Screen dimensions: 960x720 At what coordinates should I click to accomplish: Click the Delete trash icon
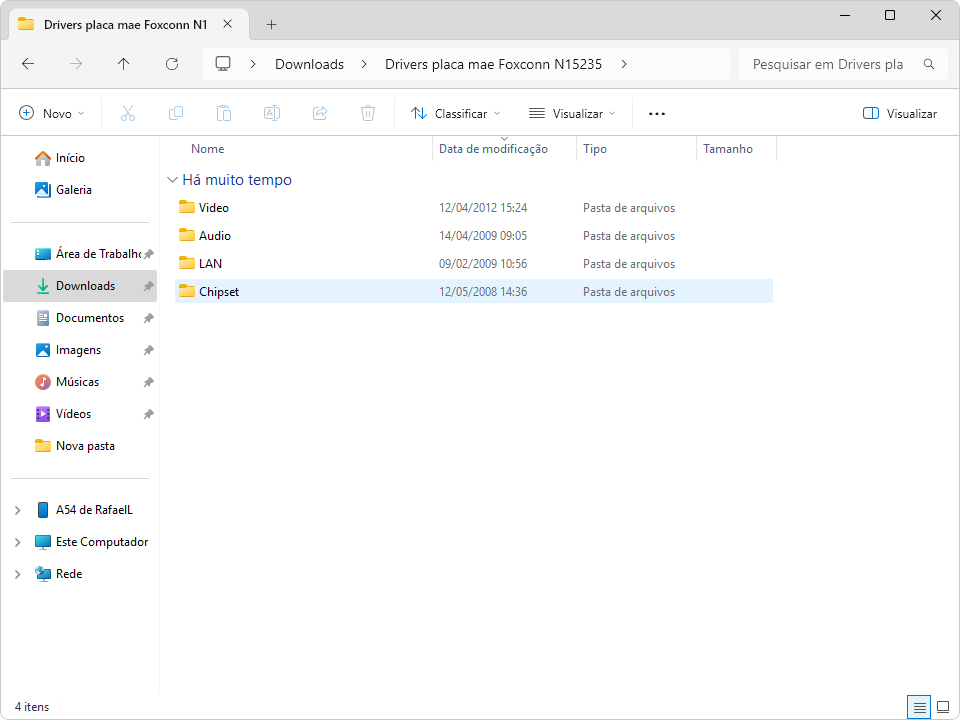(368, 113)
